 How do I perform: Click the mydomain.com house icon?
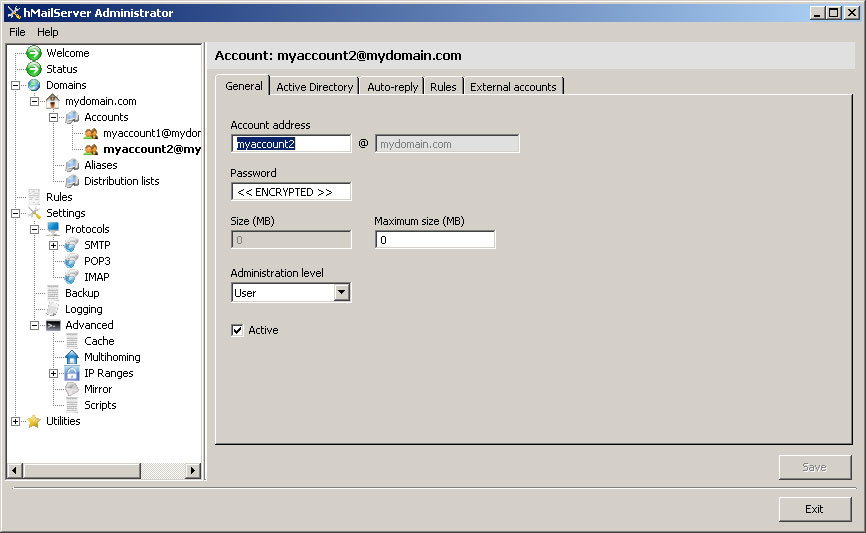pos(52,101)
